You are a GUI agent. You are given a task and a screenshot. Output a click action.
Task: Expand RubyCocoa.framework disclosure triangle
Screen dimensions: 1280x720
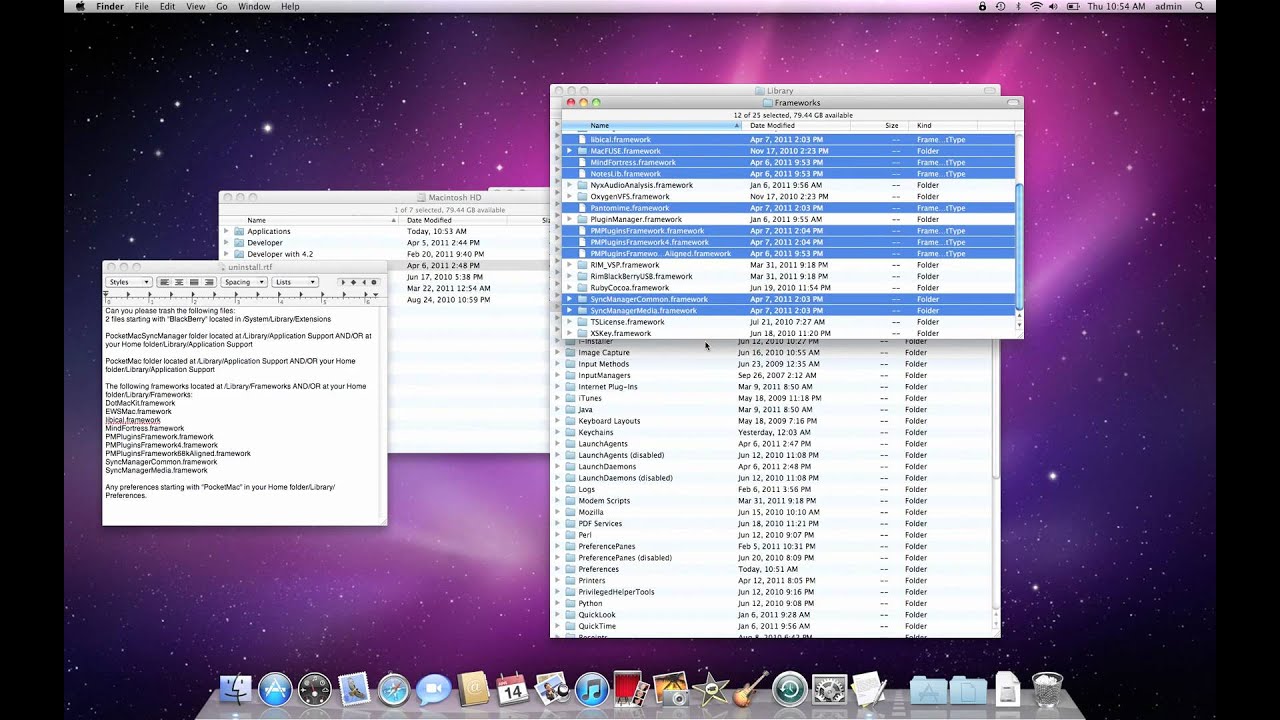[570, 288]
